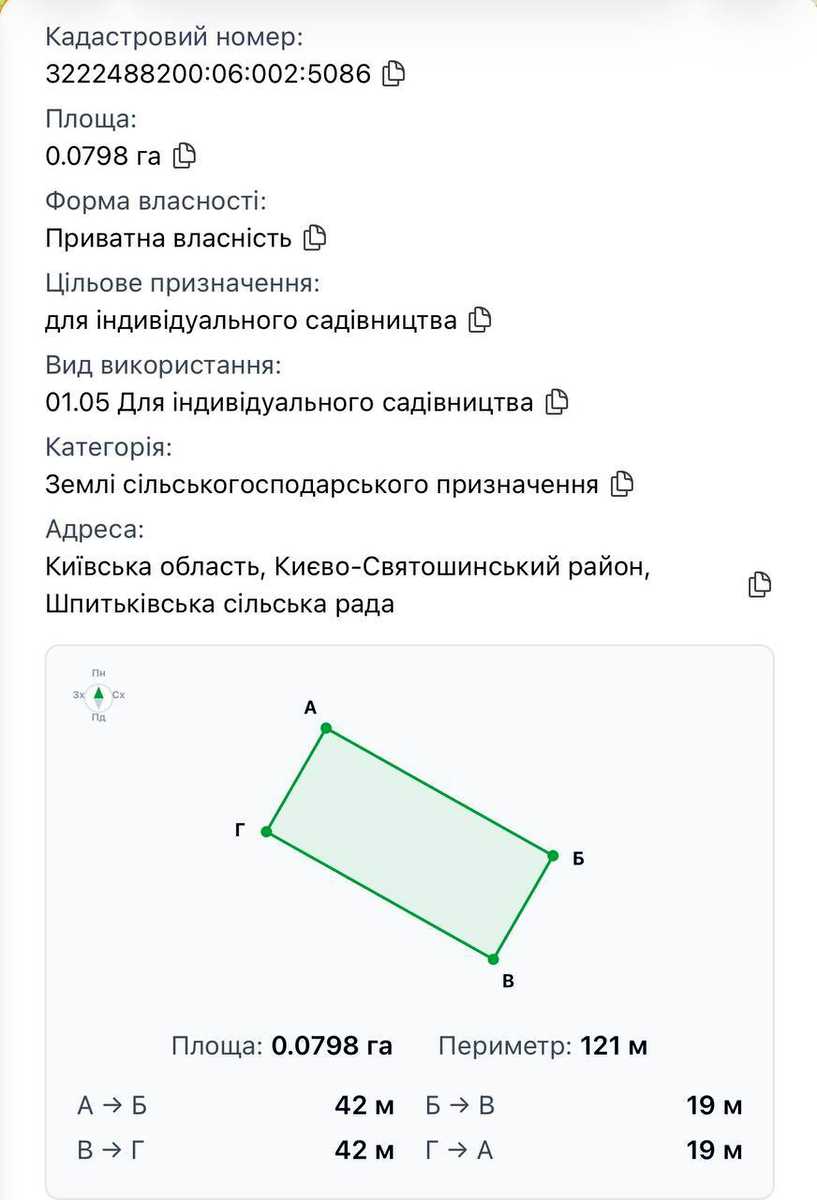Click inside the green parcel polygon

point(409,843)
